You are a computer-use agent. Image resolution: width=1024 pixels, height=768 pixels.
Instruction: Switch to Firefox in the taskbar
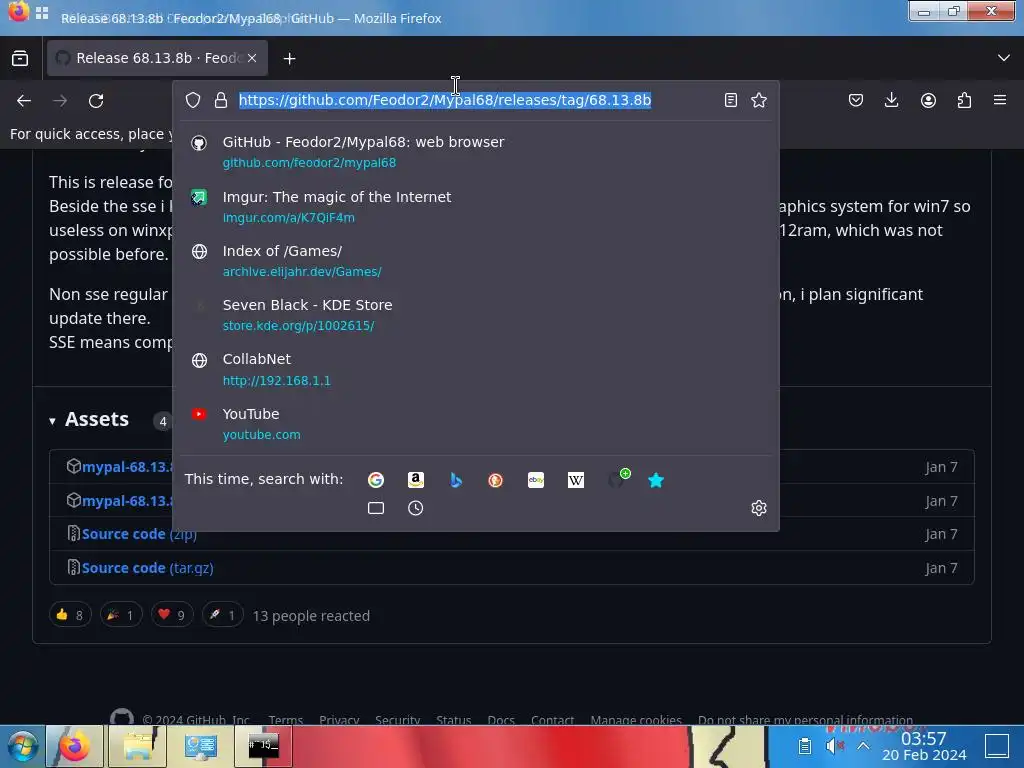click(x=74, y=746)
